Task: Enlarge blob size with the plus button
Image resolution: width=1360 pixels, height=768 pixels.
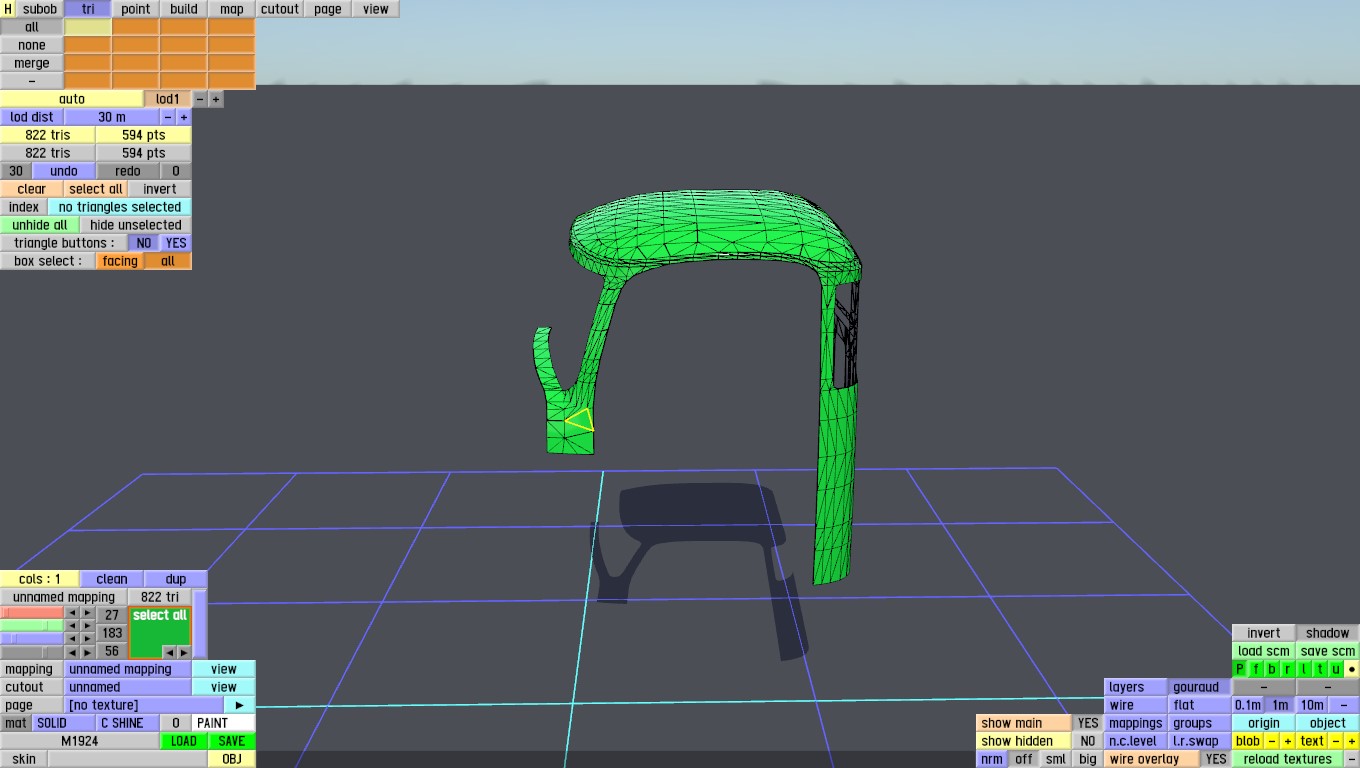Action: (1288, 741)
